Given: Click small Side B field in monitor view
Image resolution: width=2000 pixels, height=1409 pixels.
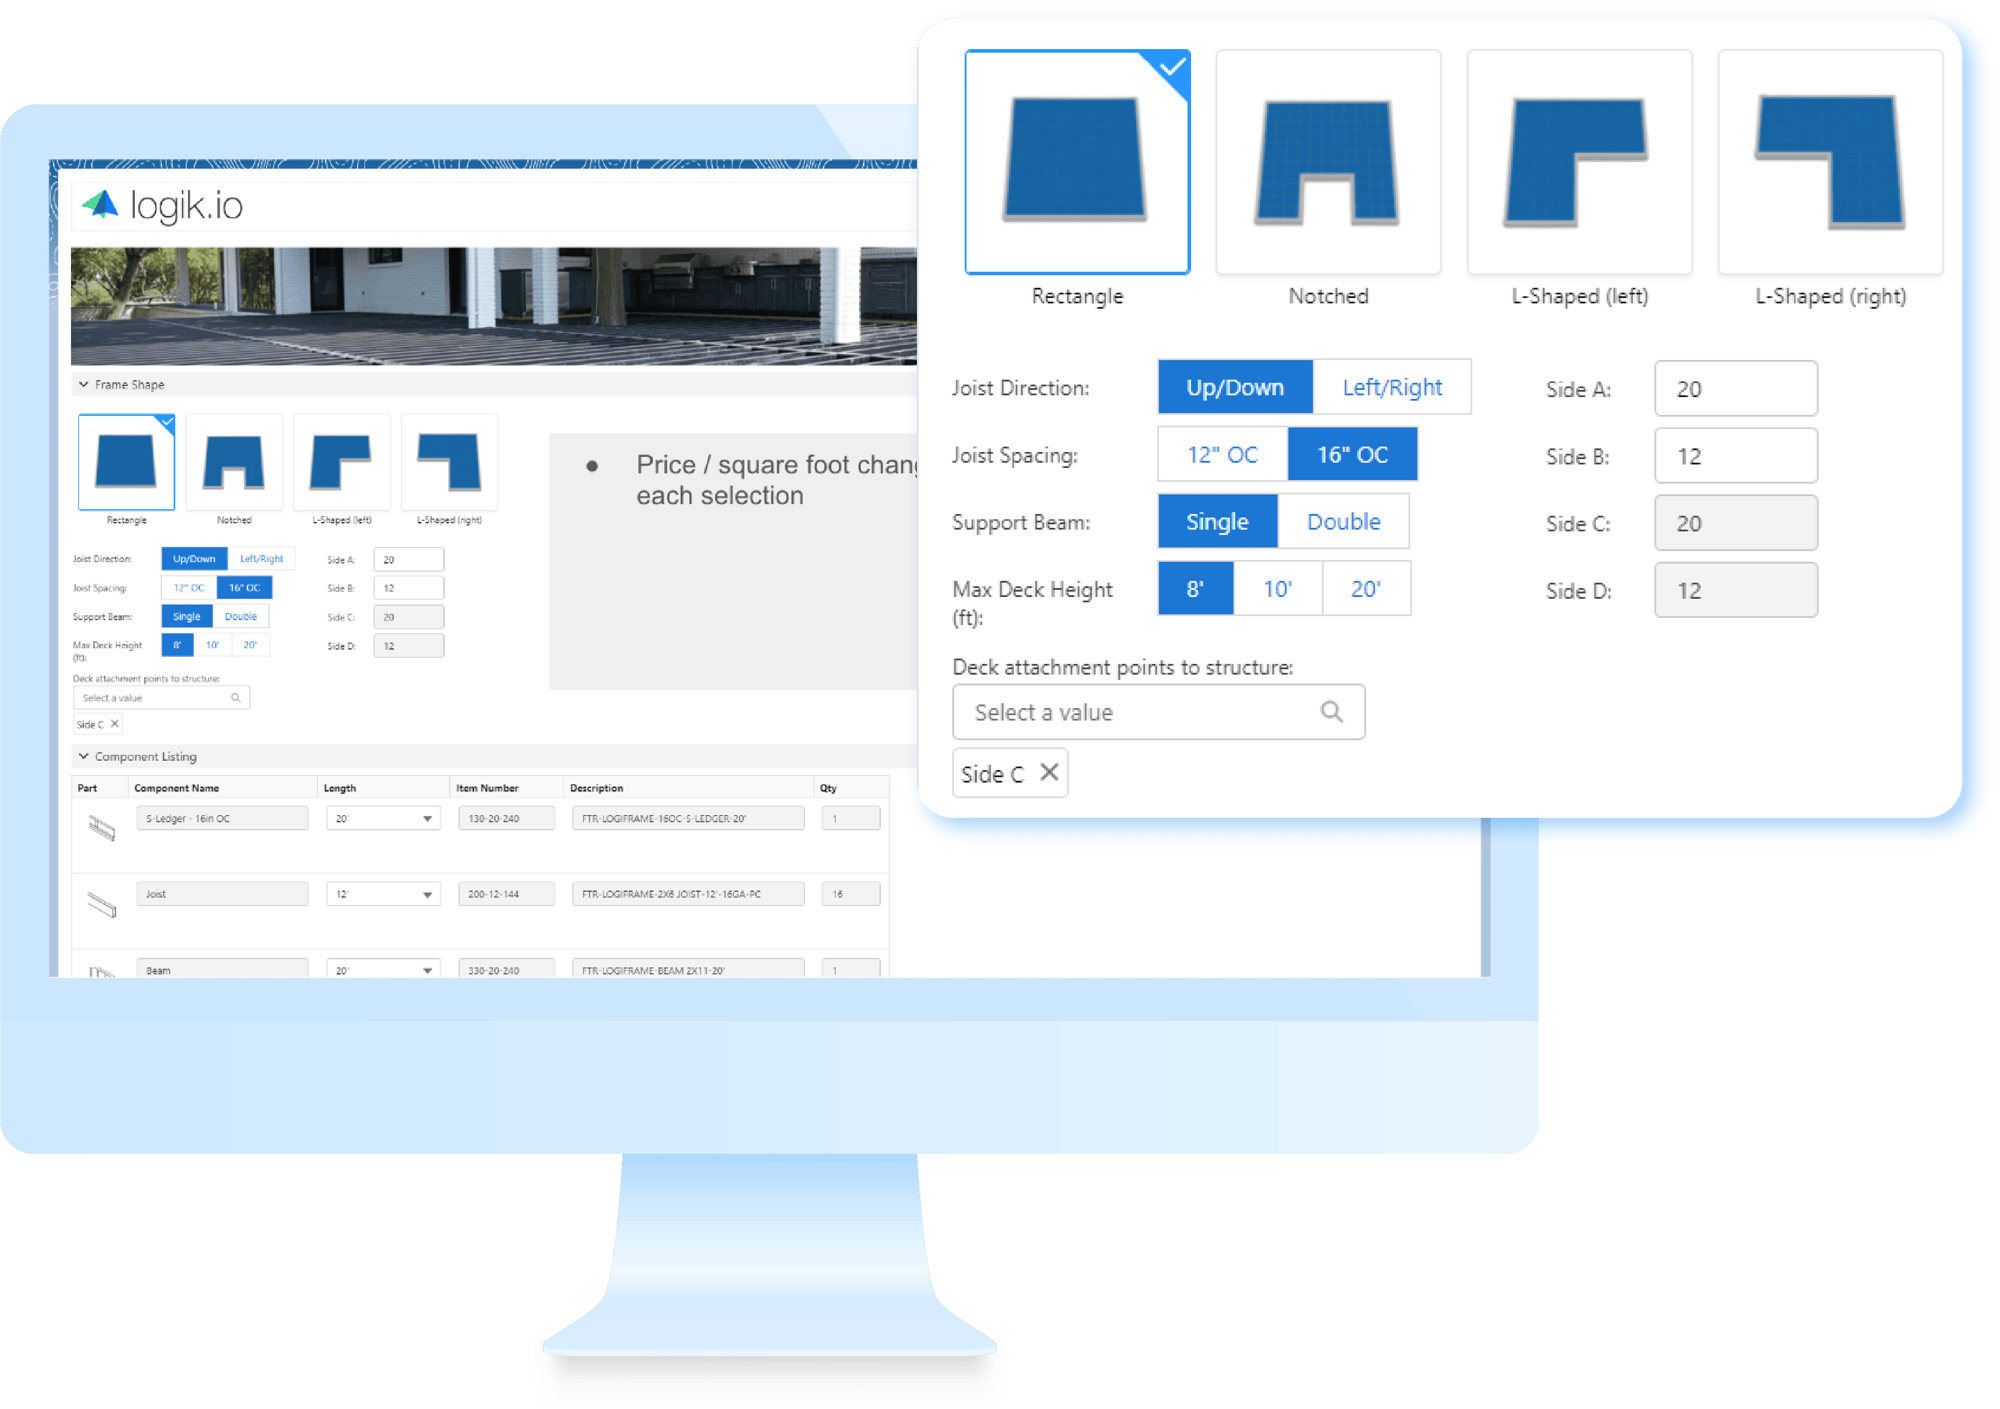Looking at the screenshot, I should (408, 588).
